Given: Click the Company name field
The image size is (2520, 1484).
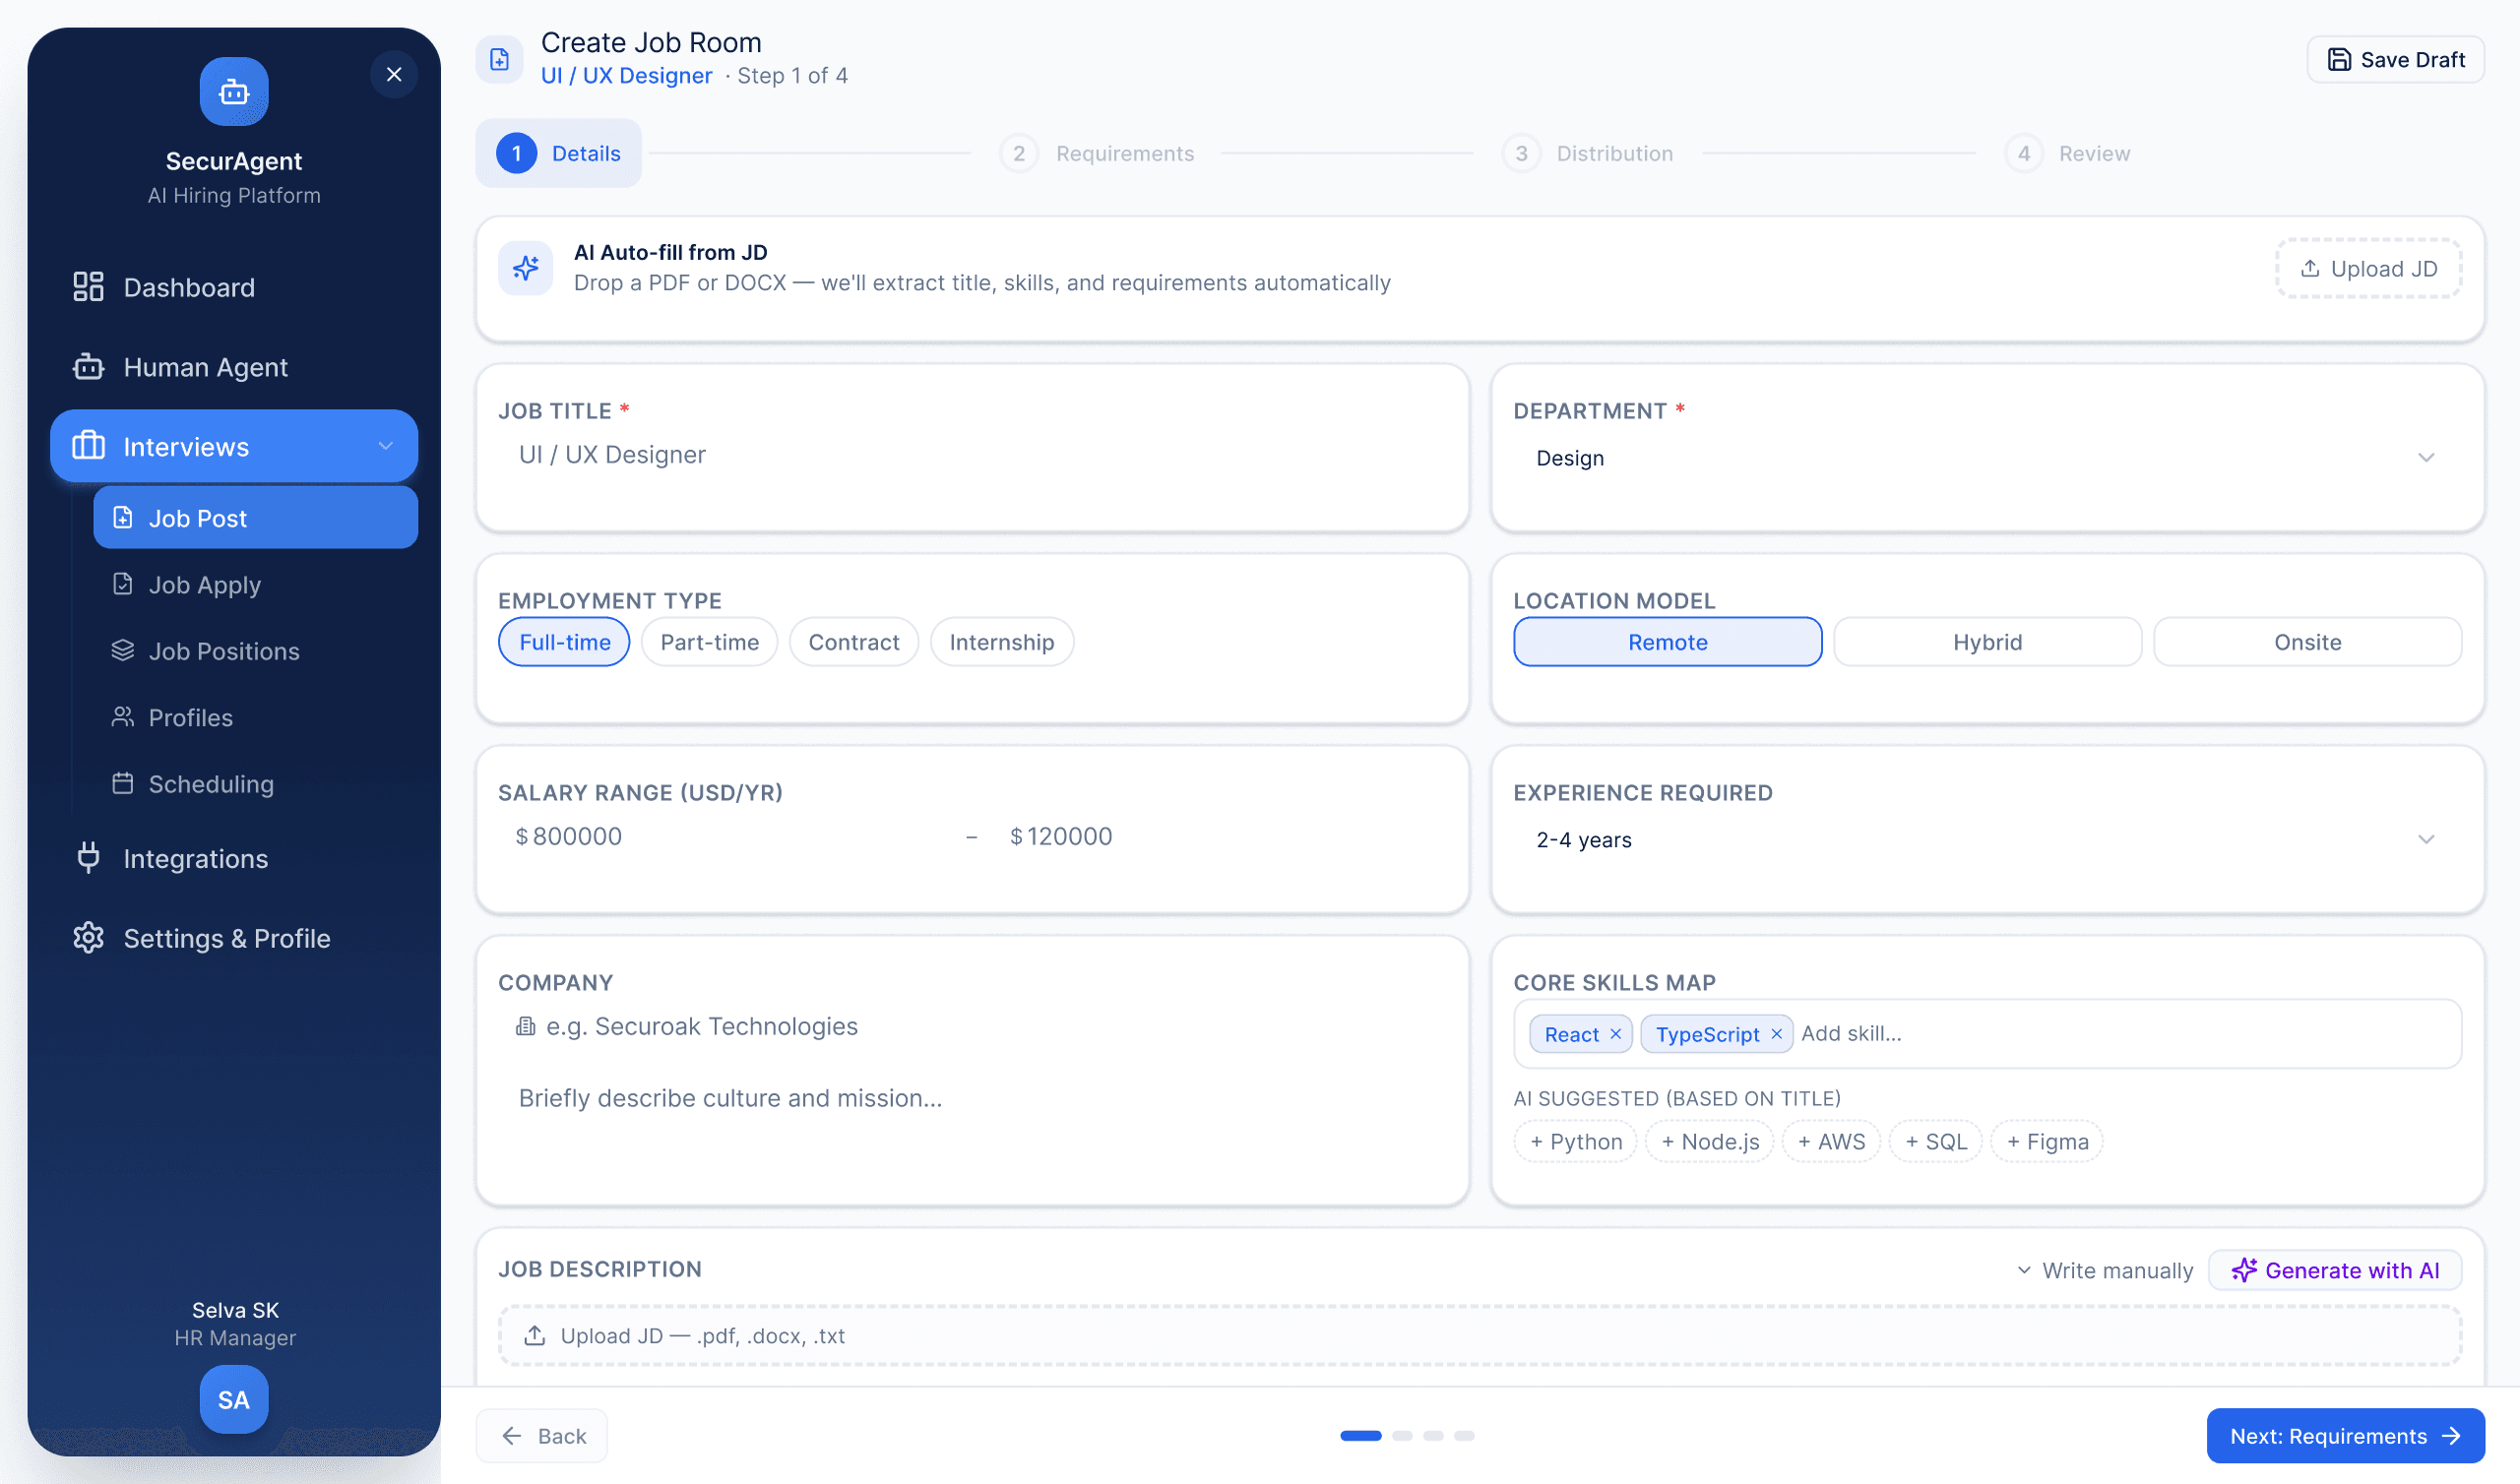Looking at the screenshot, I should 973,1027.
